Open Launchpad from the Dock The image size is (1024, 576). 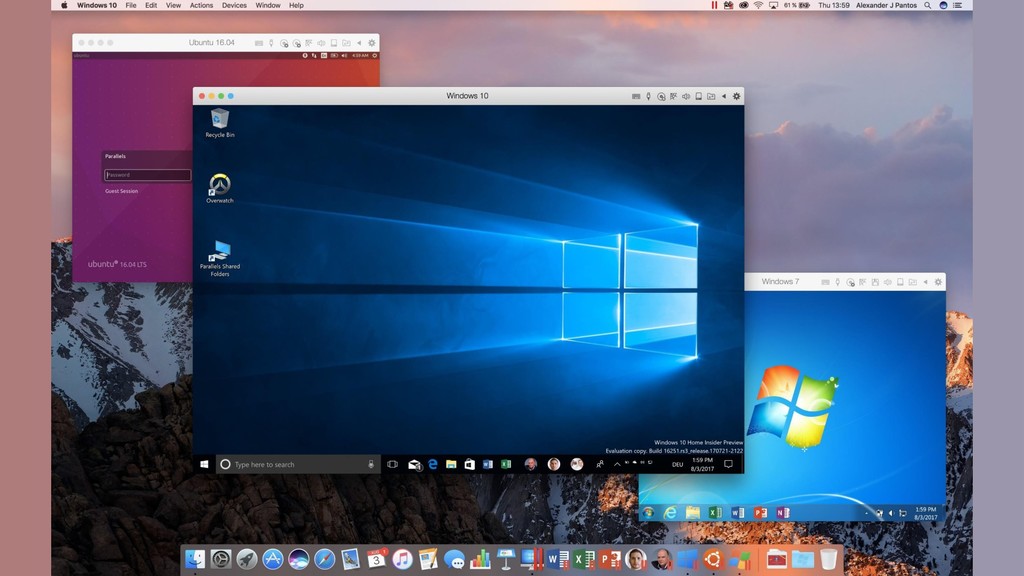pos(247,559)
